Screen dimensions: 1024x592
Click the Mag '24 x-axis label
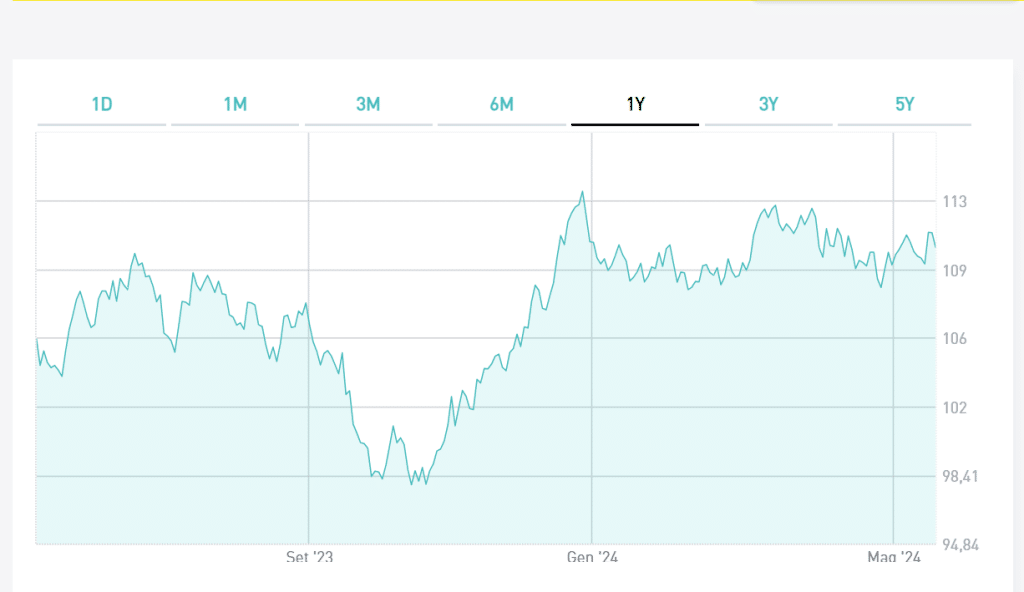[894, 557]
